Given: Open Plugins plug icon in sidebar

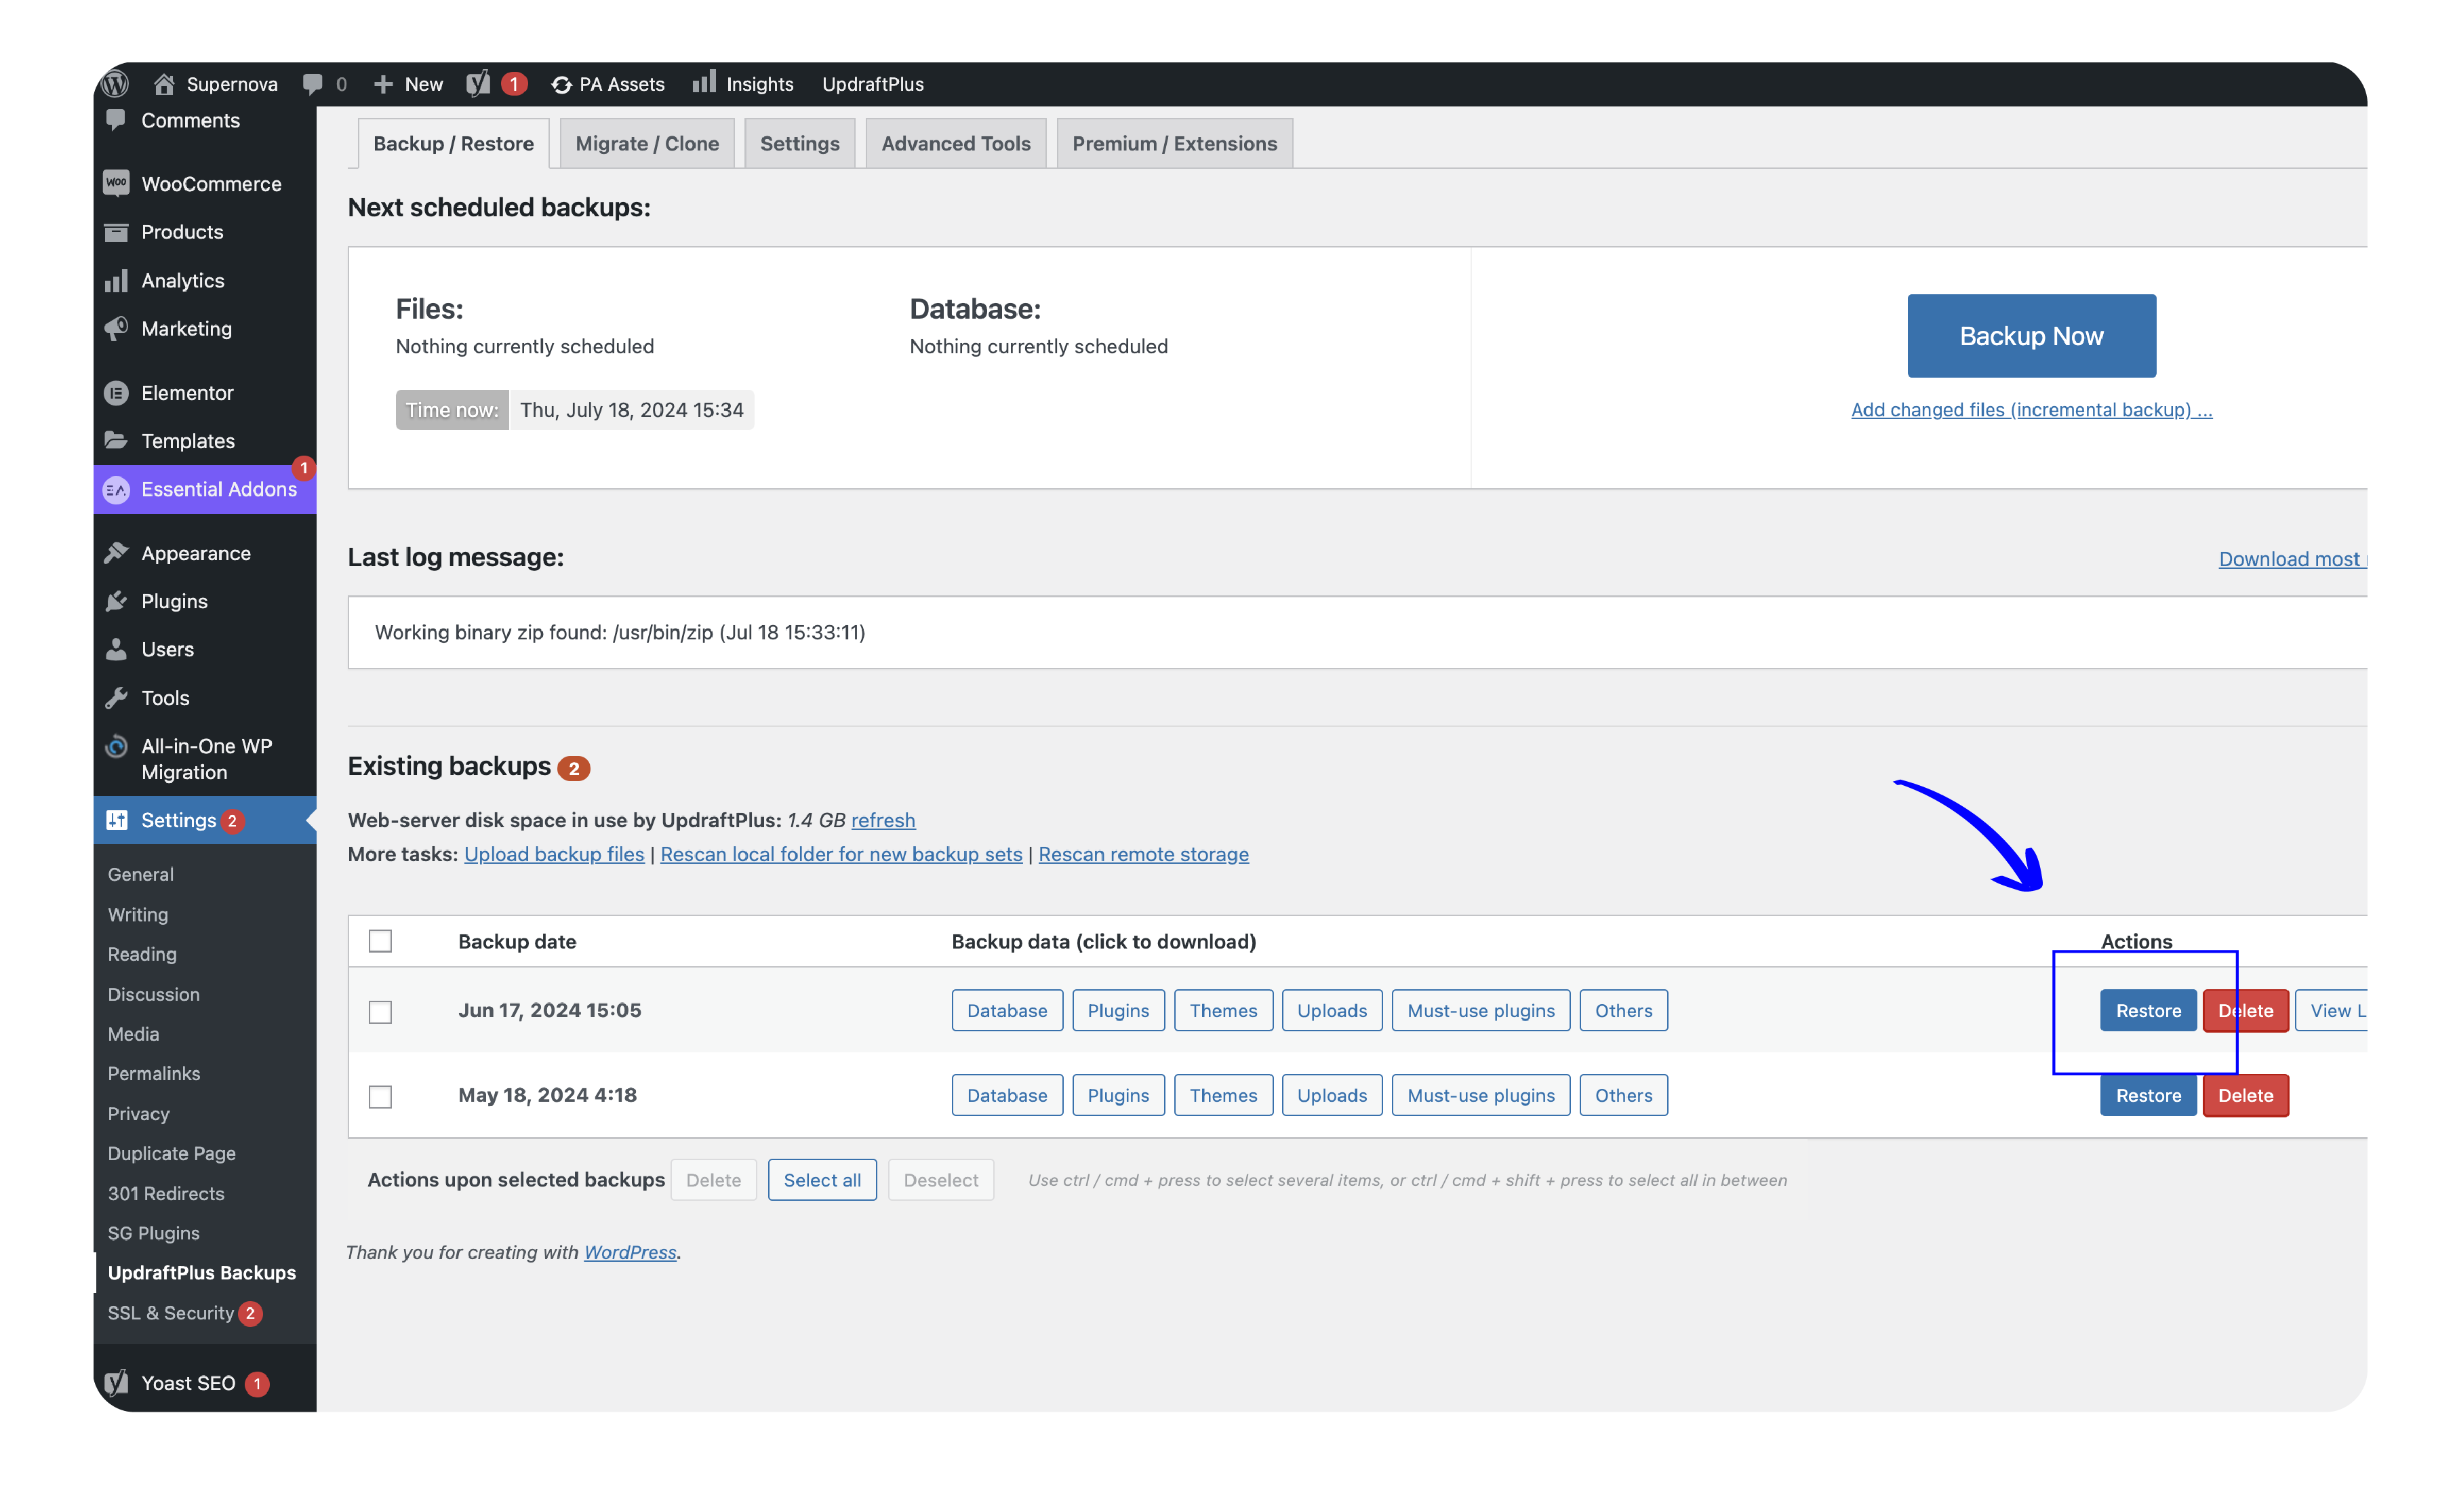Looking at the screenshot, I should coord(116,601).
